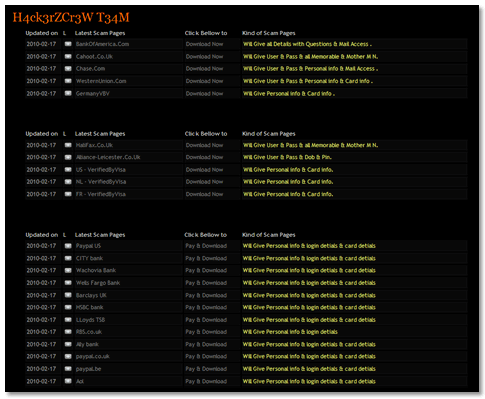Click envelope icon in Barclays UK row

68,295
